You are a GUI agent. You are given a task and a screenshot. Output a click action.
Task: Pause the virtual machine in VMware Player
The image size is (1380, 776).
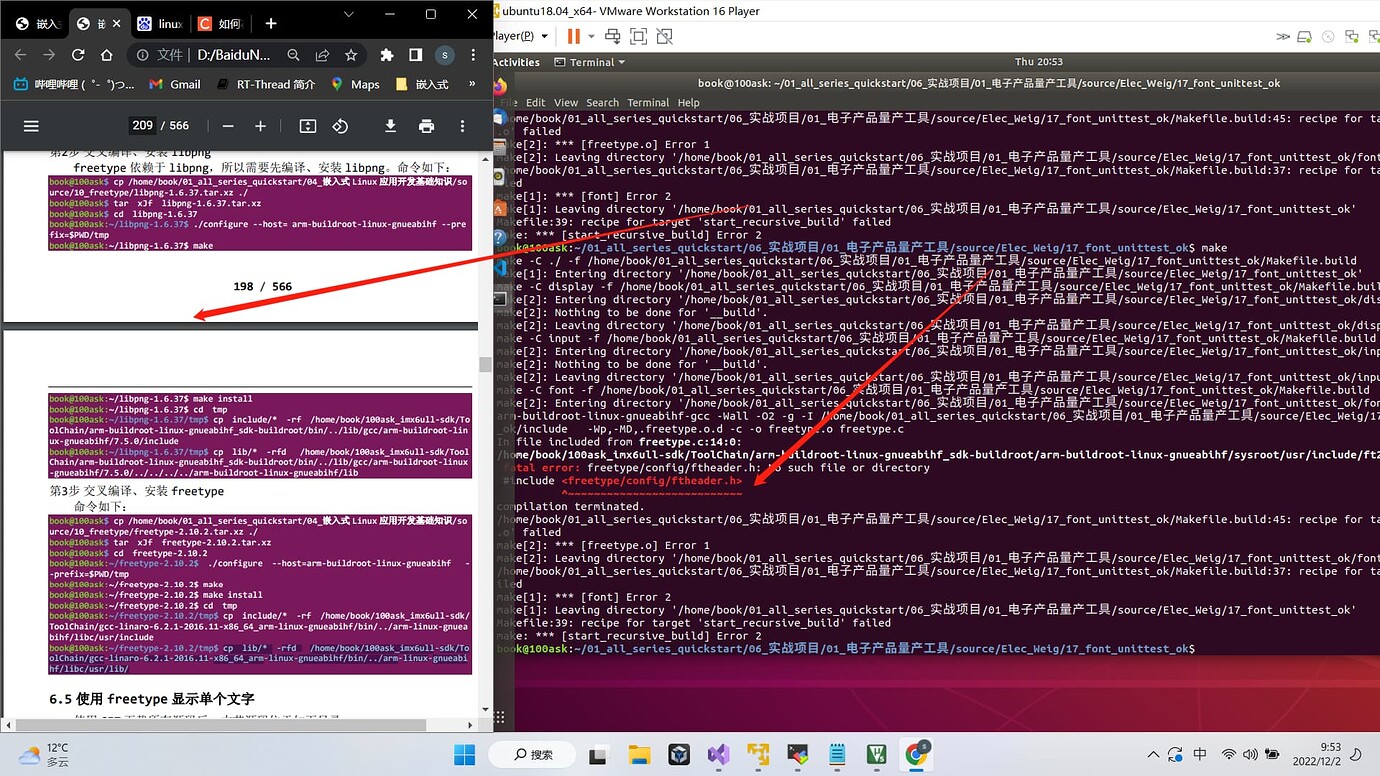574,36
